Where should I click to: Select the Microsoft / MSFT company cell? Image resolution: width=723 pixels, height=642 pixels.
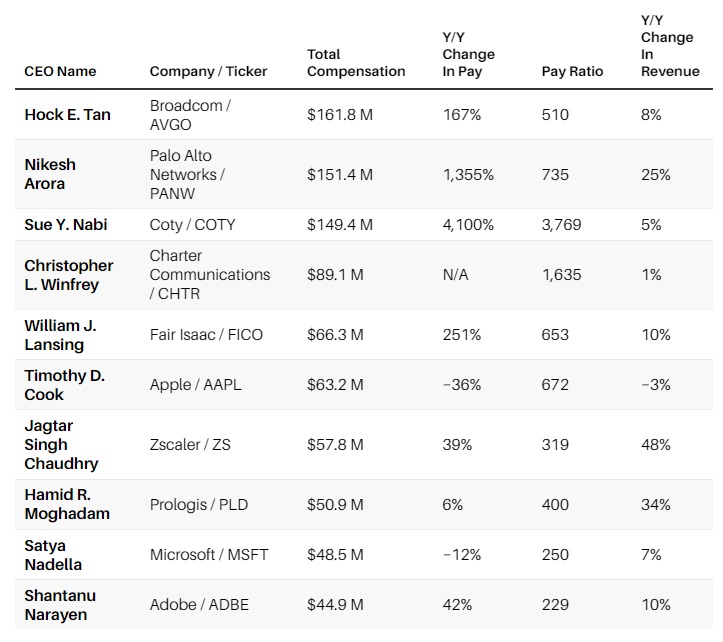(x=209, y=554)
